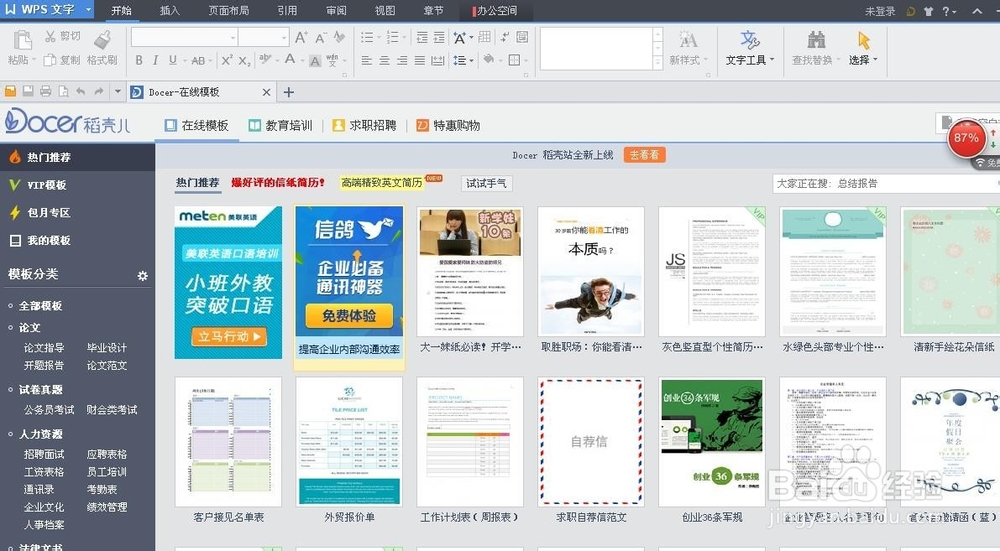Select the Format Painter (格式刷) brush
Screen dimensions: 1000x551
tap(102, 40)
